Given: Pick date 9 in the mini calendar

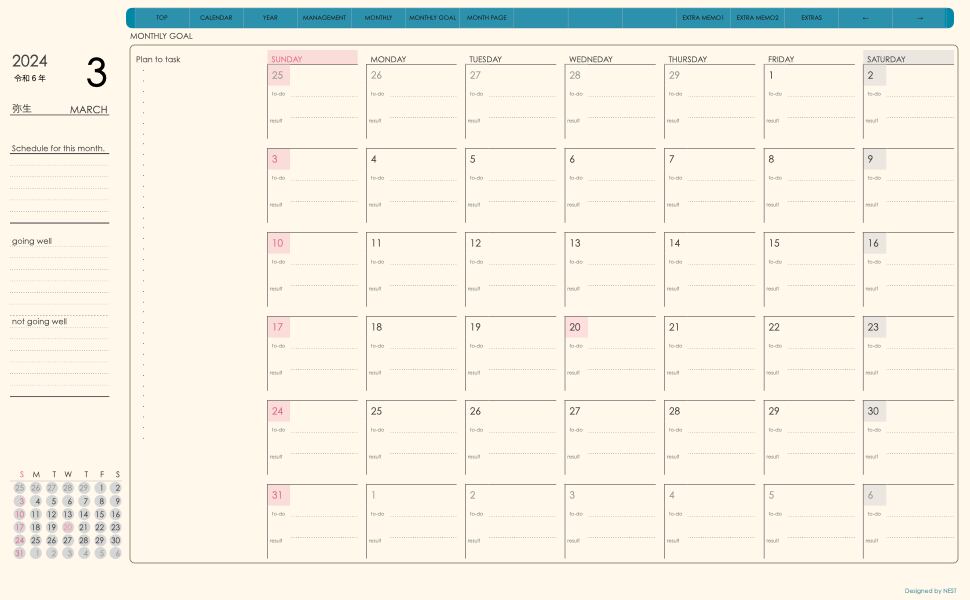Looking at the screenshot, I should (116, 501).
